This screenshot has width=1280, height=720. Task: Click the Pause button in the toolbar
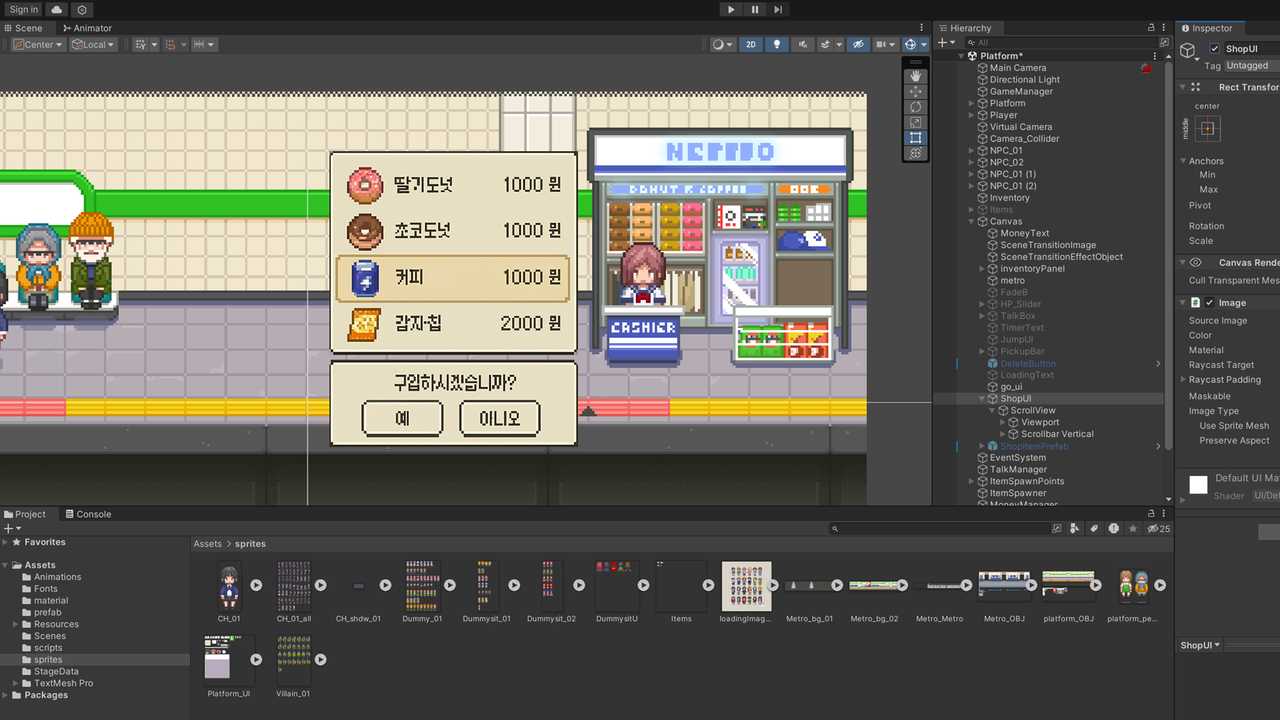coord(754,10)
